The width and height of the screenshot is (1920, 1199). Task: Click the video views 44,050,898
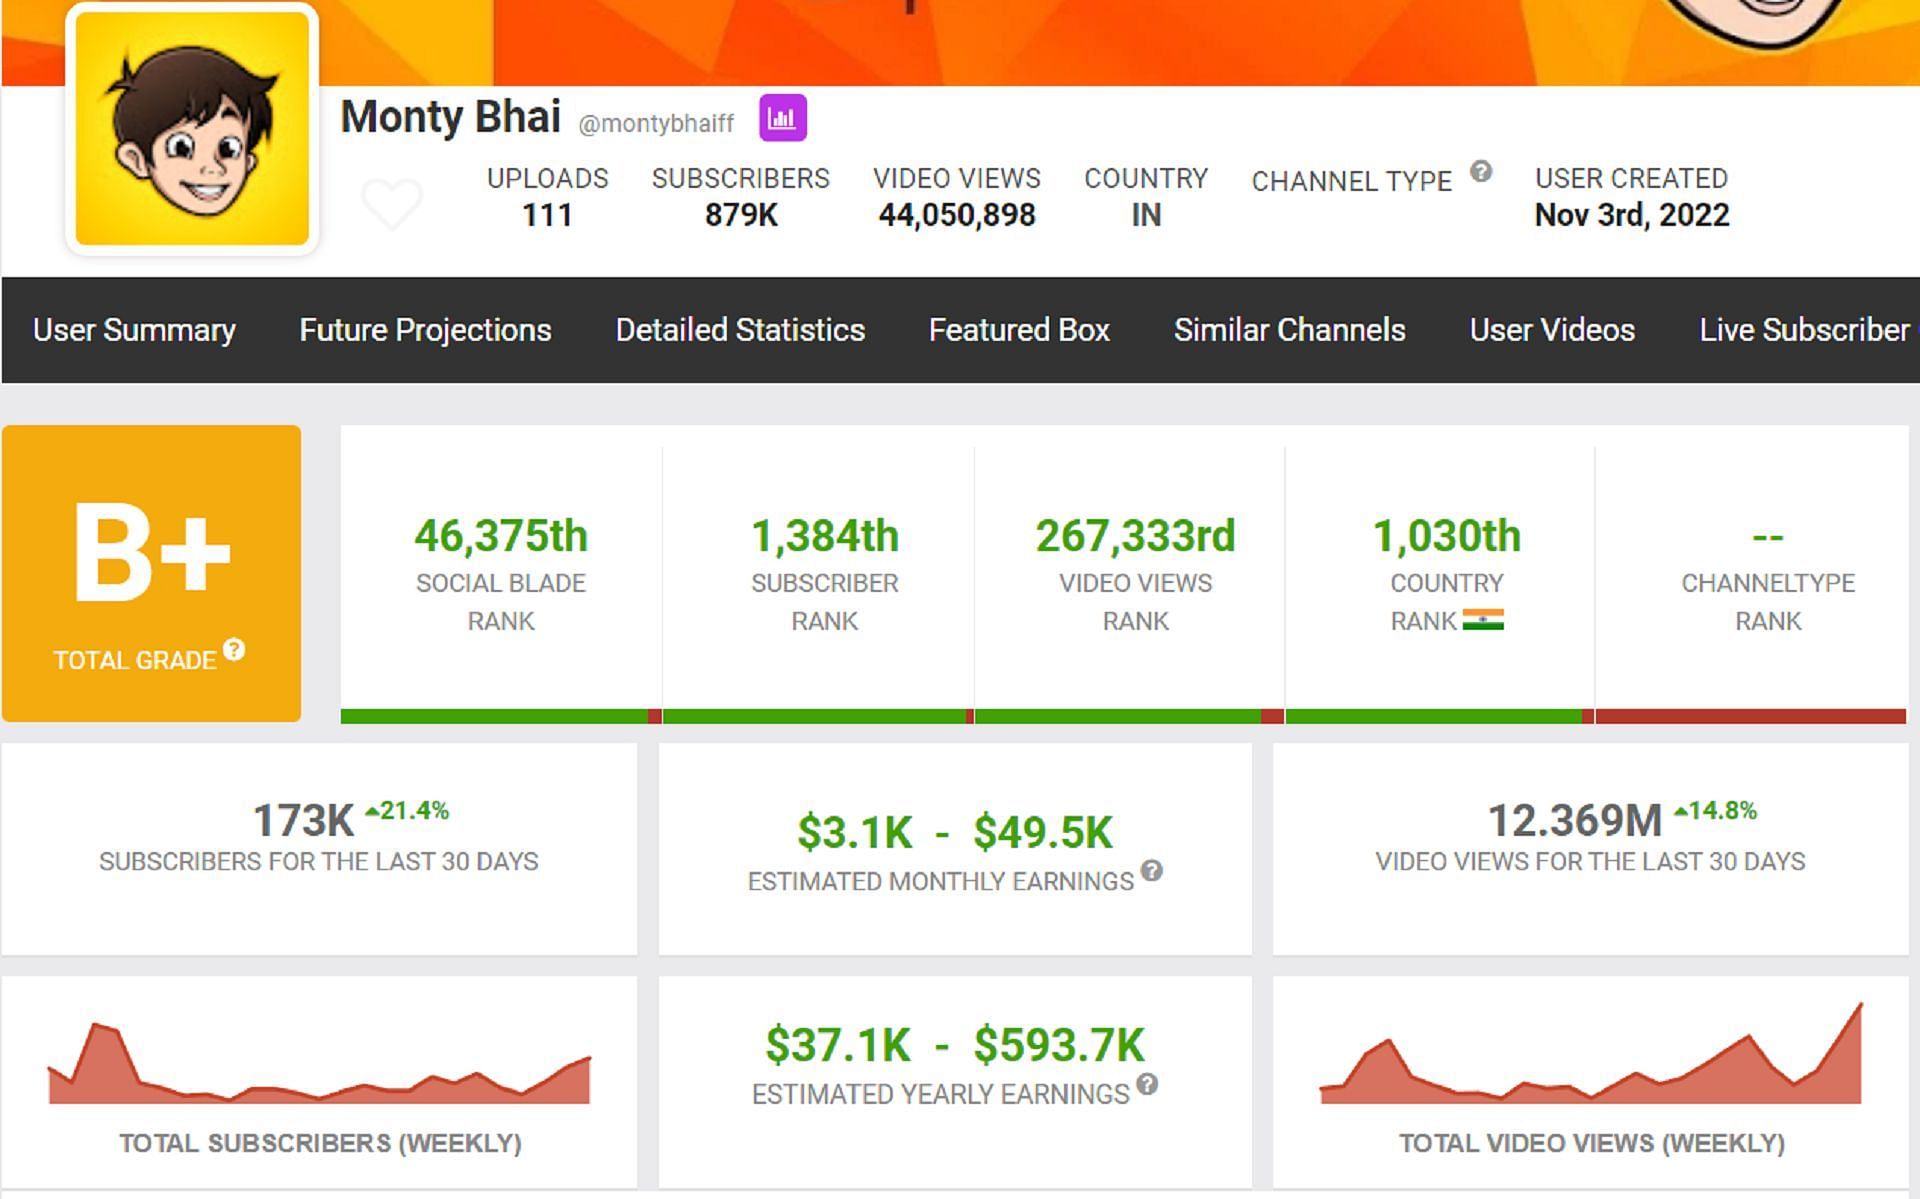point(957,215)
